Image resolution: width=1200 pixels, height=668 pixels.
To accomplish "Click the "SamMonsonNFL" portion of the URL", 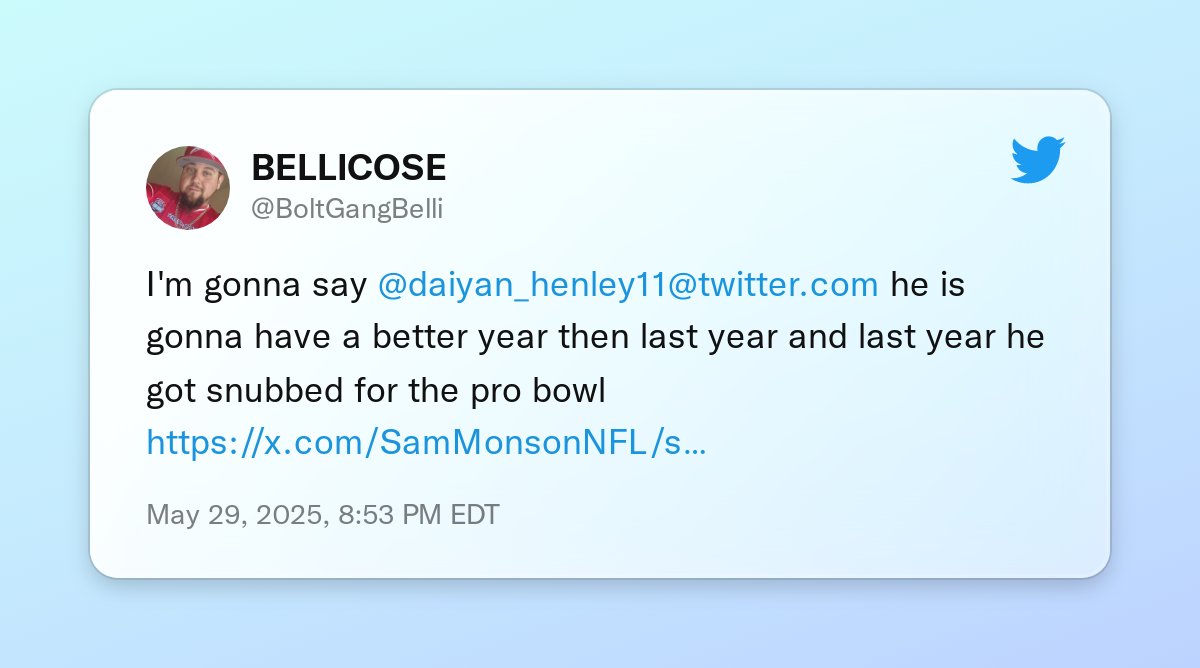I will (515, 442).
